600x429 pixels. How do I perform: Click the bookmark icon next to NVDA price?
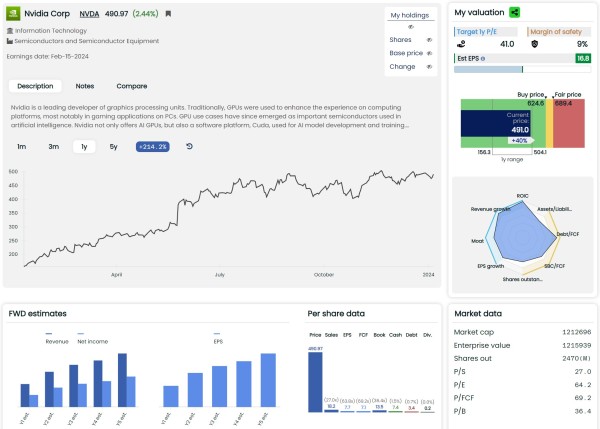168,14
